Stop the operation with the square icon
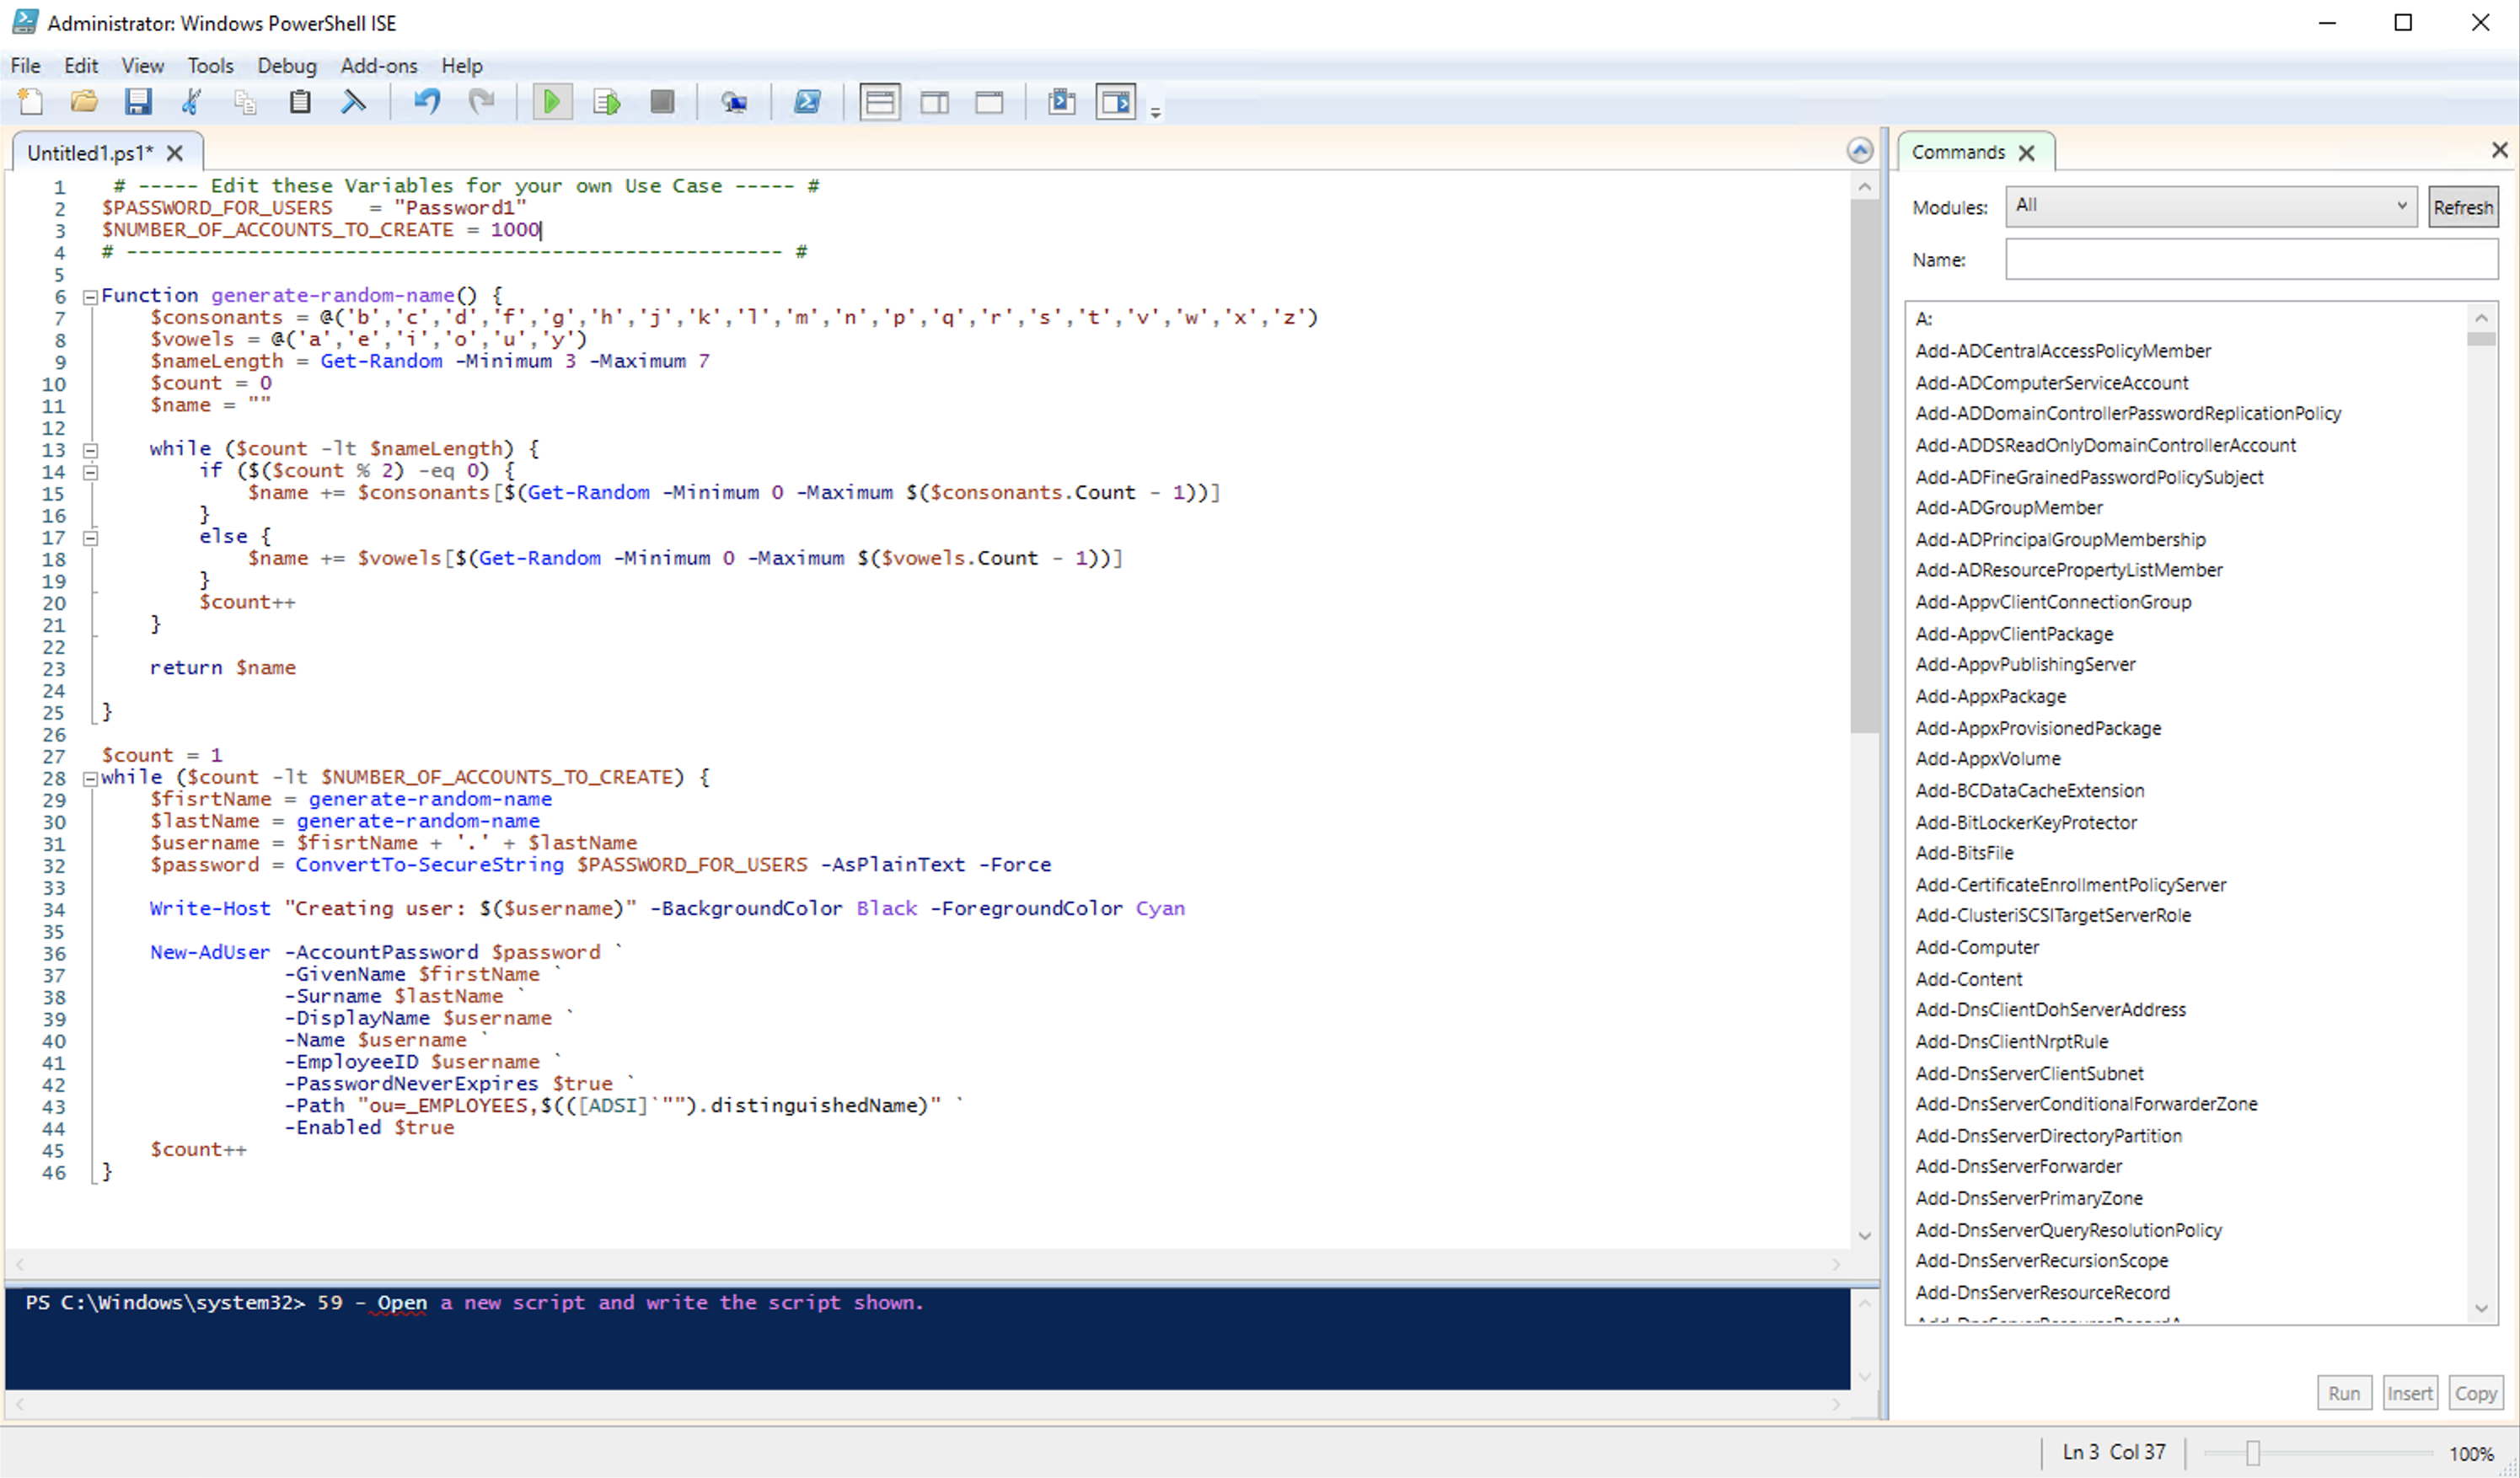 (662, 101)
